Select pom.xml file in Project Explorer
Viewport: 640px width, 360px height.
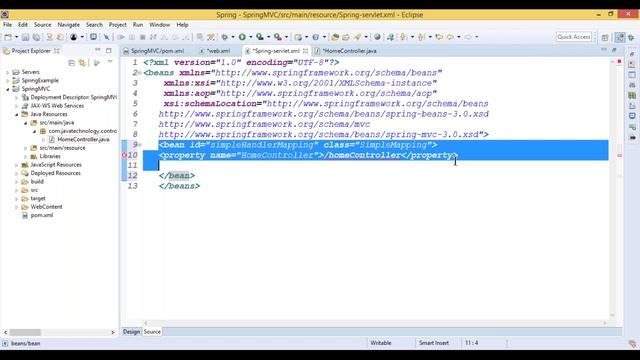[x=42, y=216]
